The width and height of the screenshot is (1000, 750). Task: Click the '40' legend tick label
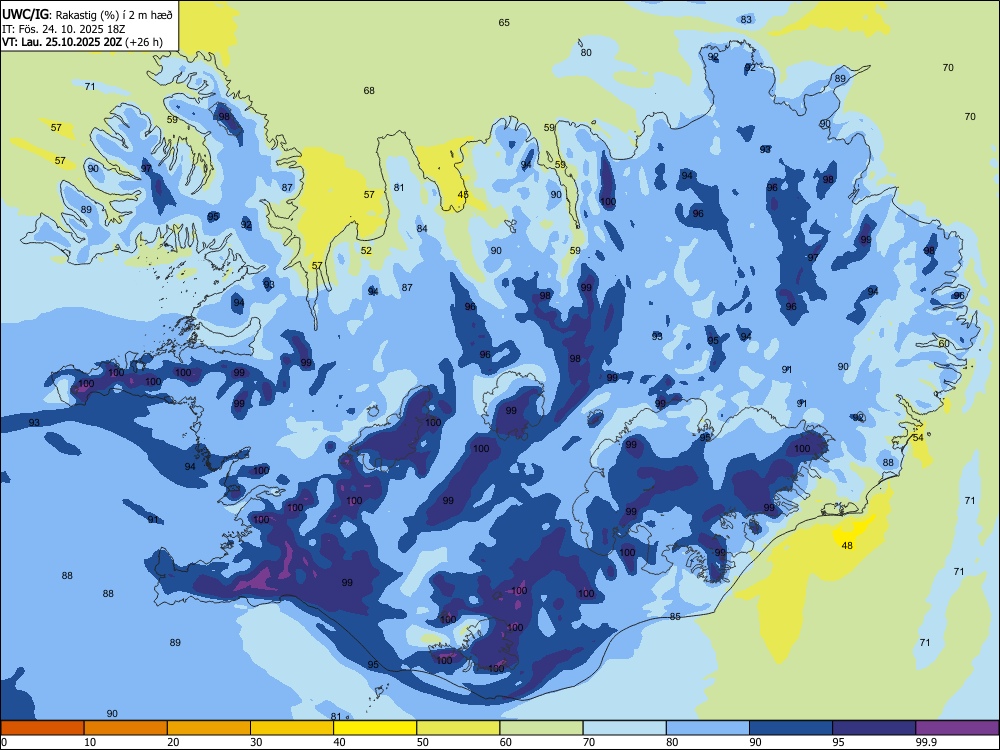339,742
